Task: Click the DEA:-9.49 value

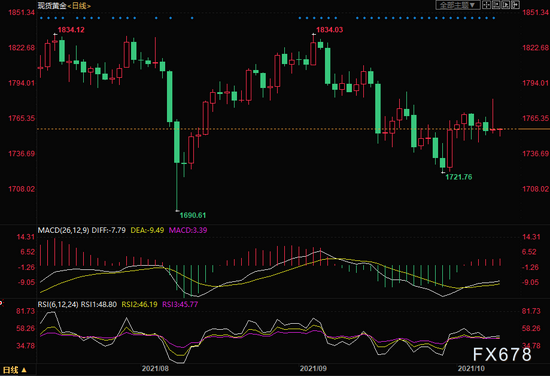Action: point(147,230)
